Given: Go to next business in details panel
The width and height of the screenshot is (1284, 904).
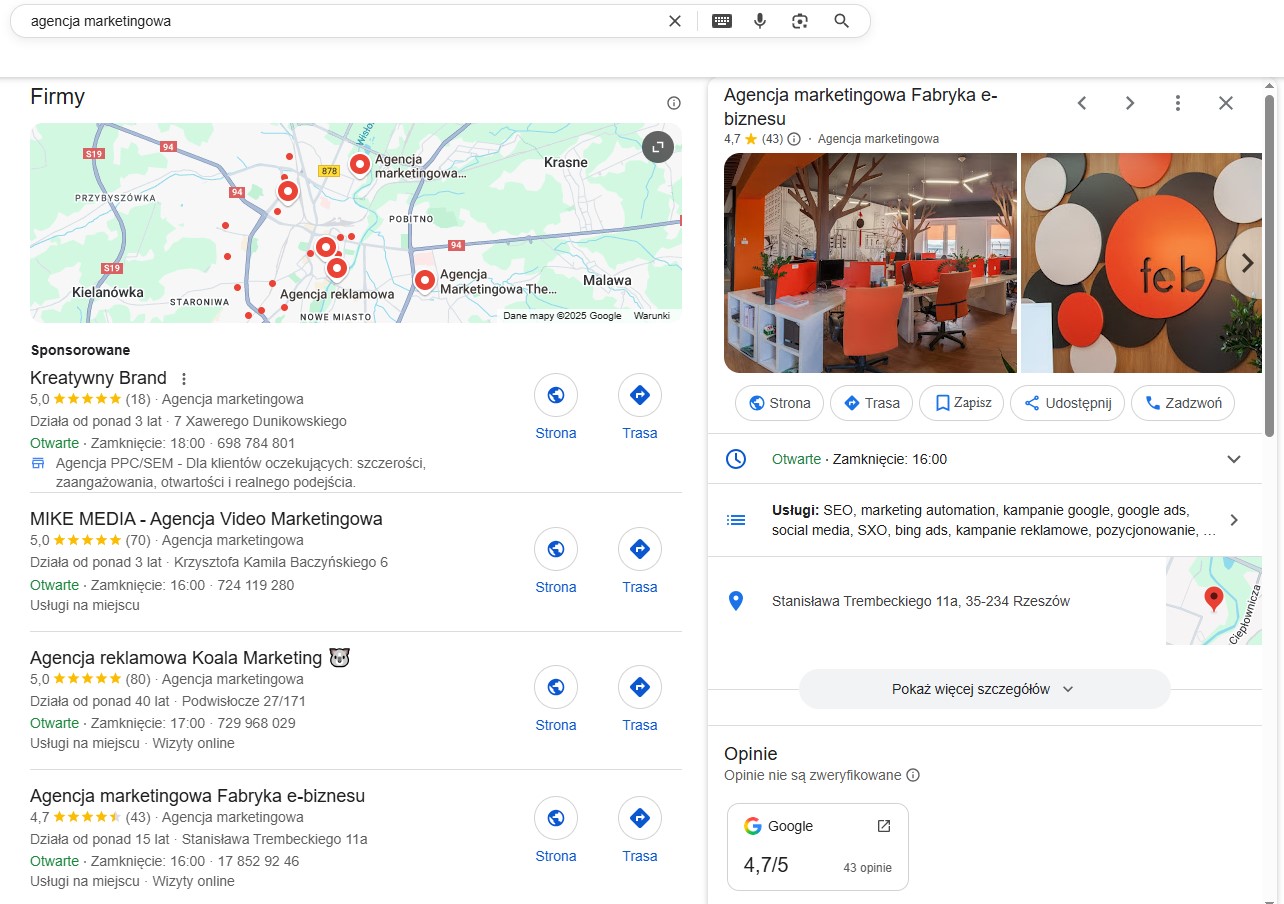Looking at the screenshot, I should coord(1130,103).
